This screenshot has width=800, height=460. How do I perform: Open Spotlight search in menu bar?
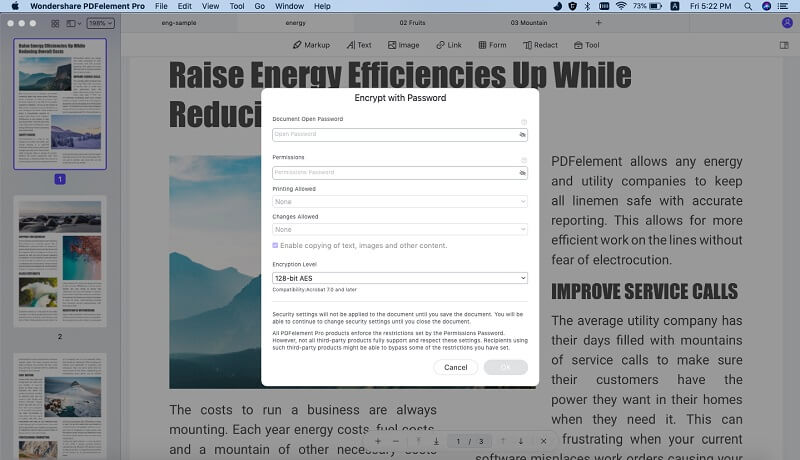(x=747, y=6)
